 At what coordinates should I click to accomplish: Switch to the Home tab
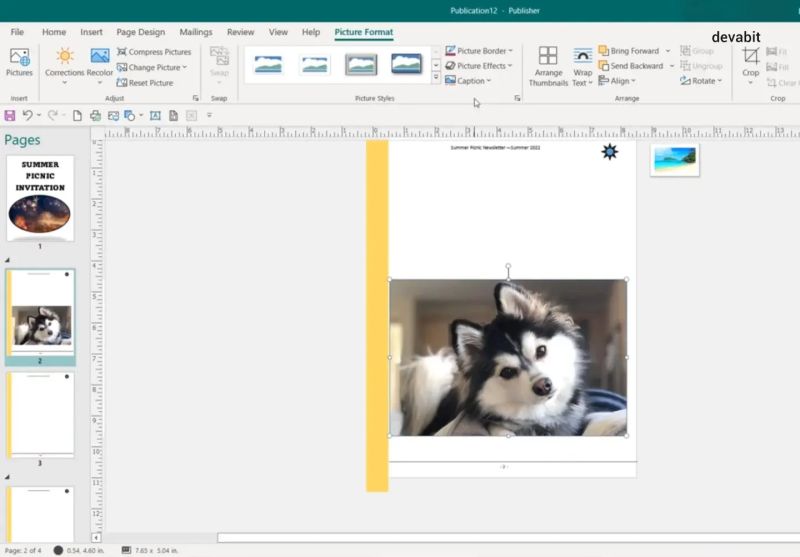[54, 32]
